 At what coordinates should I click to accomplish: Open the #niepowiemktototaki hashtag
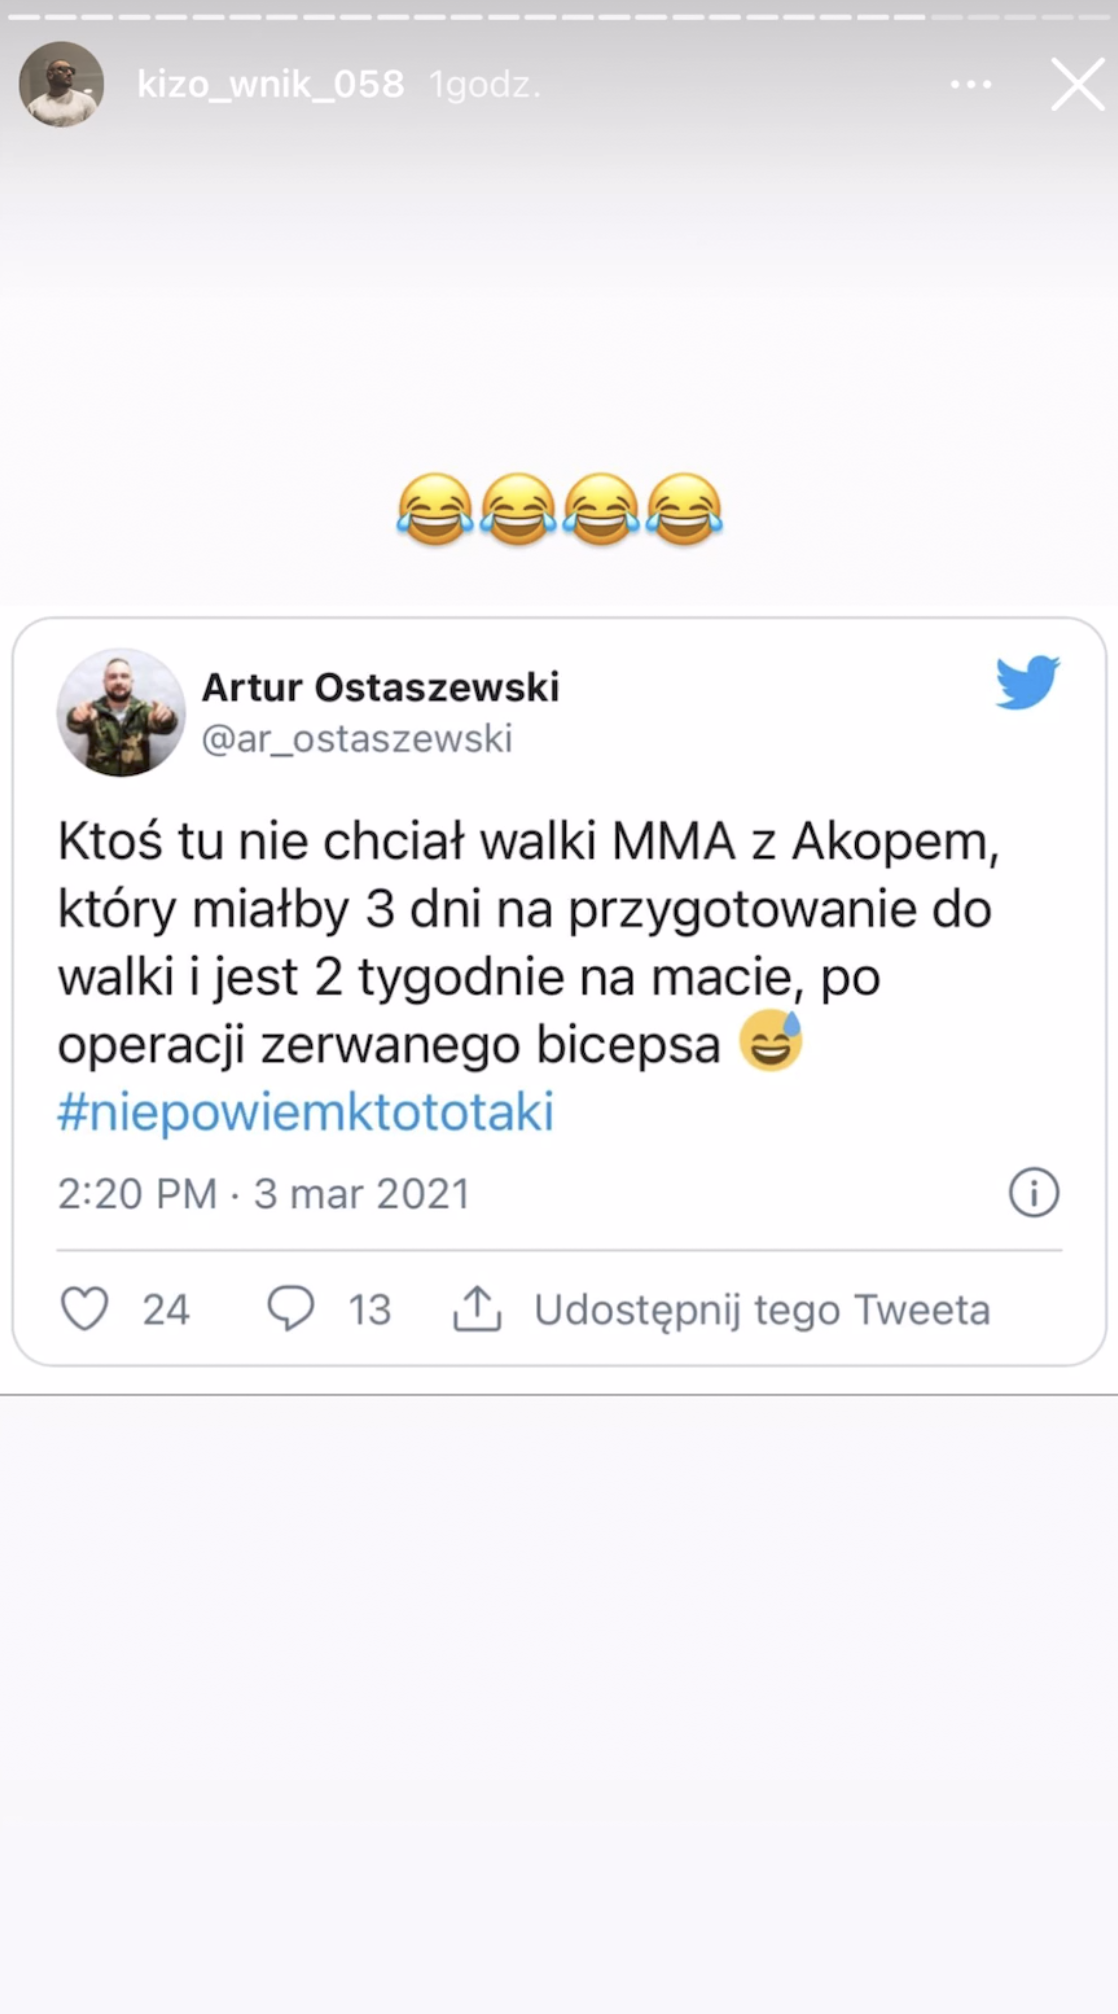pos(306,1112)
